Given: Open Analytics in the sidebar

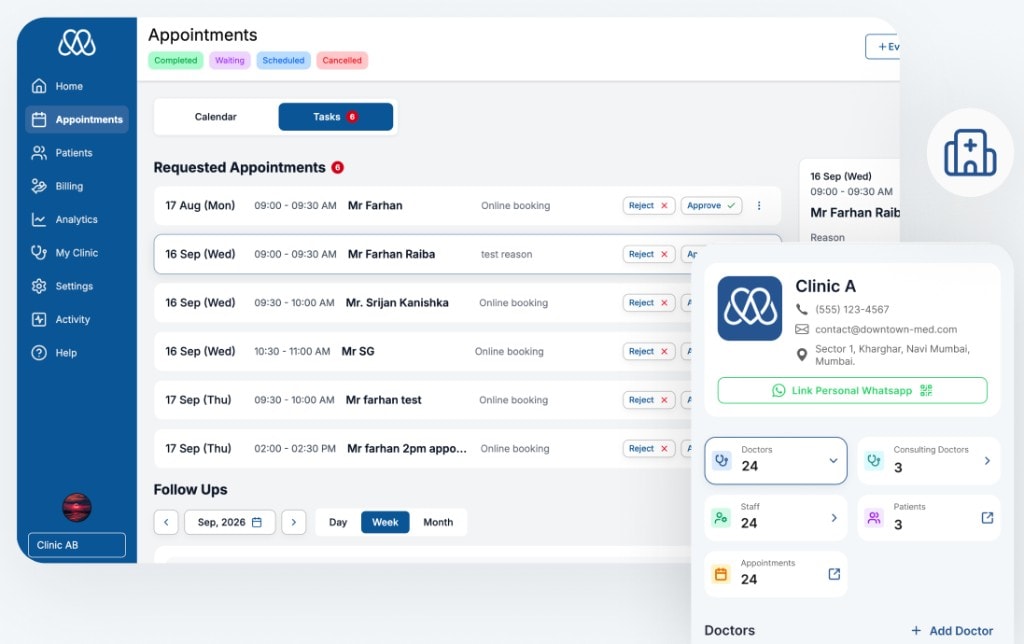Looking at the screenshot, I should (76, 219).
